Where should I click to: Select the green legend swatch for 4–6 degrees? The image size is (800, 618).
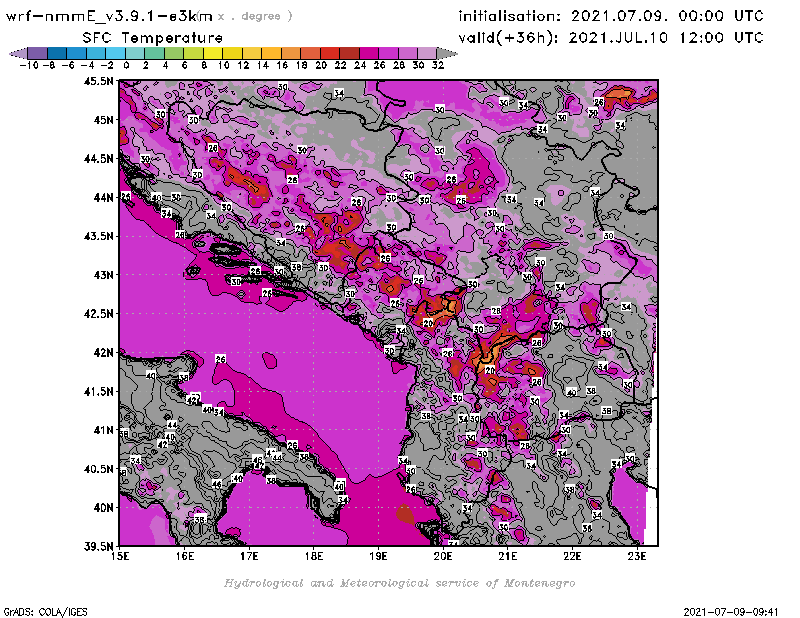pyautogui.click(x=174, y=53)
